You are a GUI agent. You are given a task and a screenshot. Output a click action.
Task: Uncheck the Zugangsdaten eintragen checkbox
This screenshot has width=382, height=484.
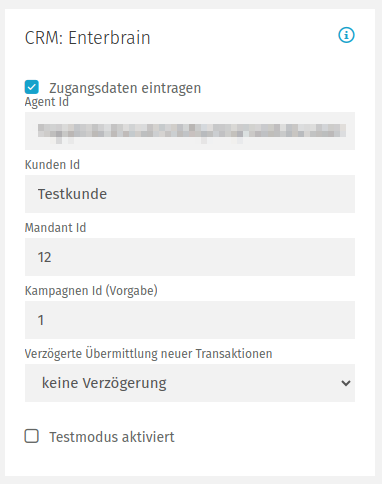click(32, 87)
